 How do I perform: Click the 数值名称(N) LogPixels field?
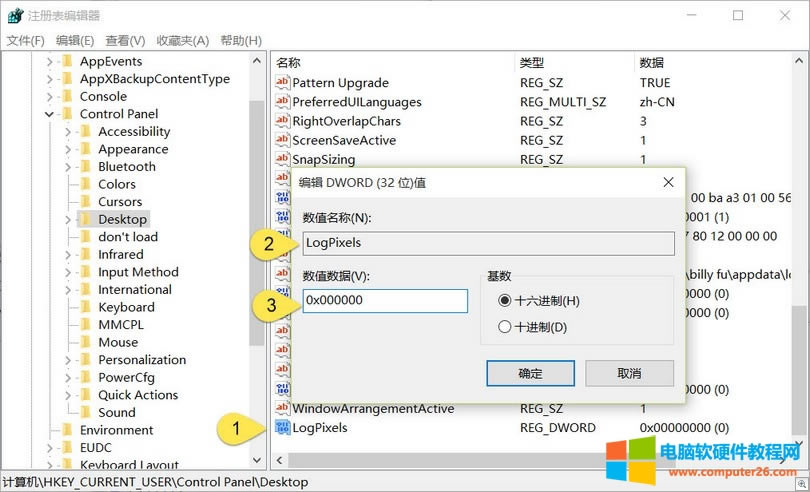(x=489, y=243)
